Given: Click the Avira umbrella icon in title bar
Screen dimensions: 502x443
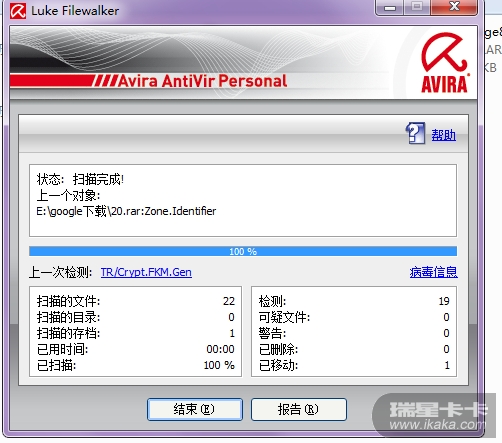Looking at the screenshot, I should click(18, 11).
